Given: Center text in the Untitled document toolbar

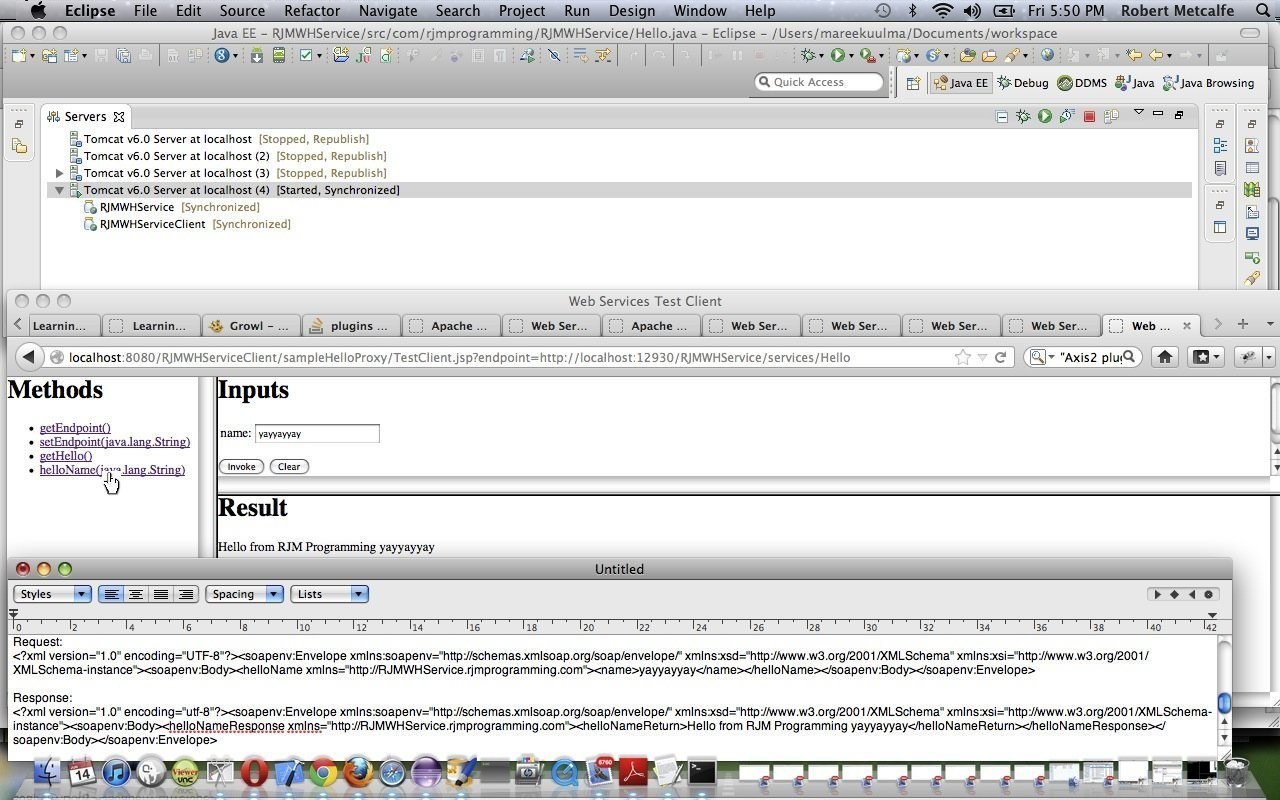Looking at the screenshot, I should (x=135, y=594).
